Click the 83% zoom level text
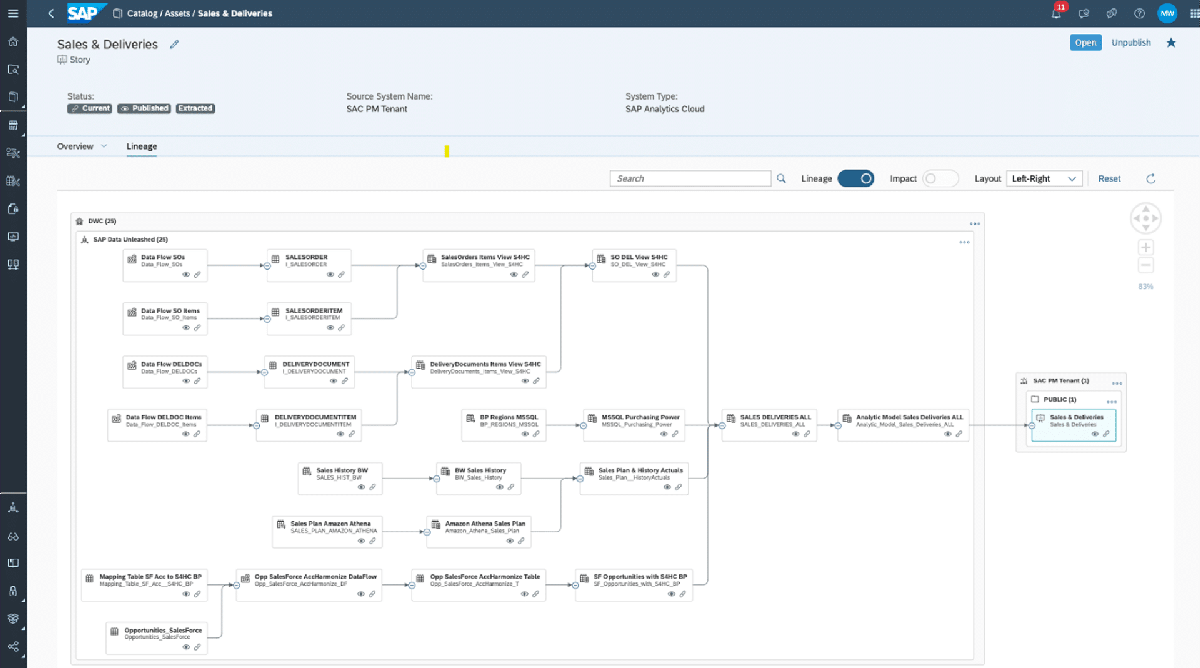 tap(1146, 287)
